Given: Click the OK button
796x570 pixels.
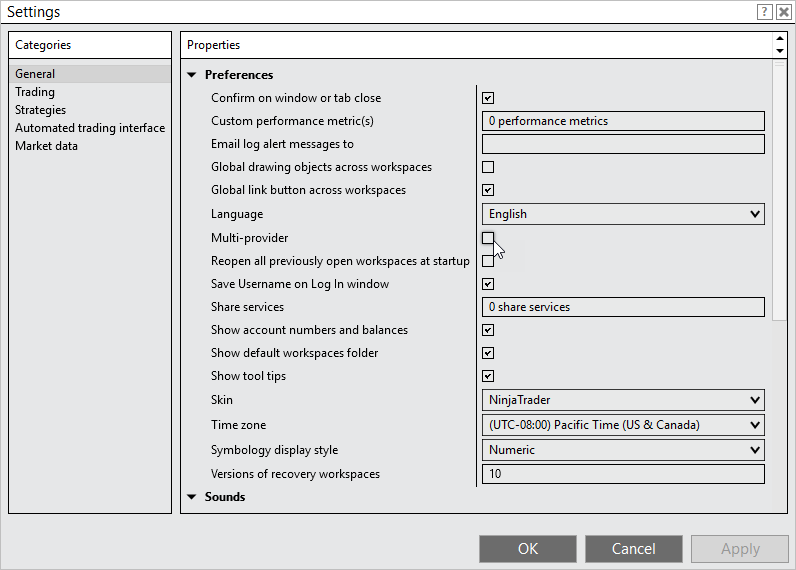Looking at the screenshot, I should pyautogui.click(x=527, y=548).
